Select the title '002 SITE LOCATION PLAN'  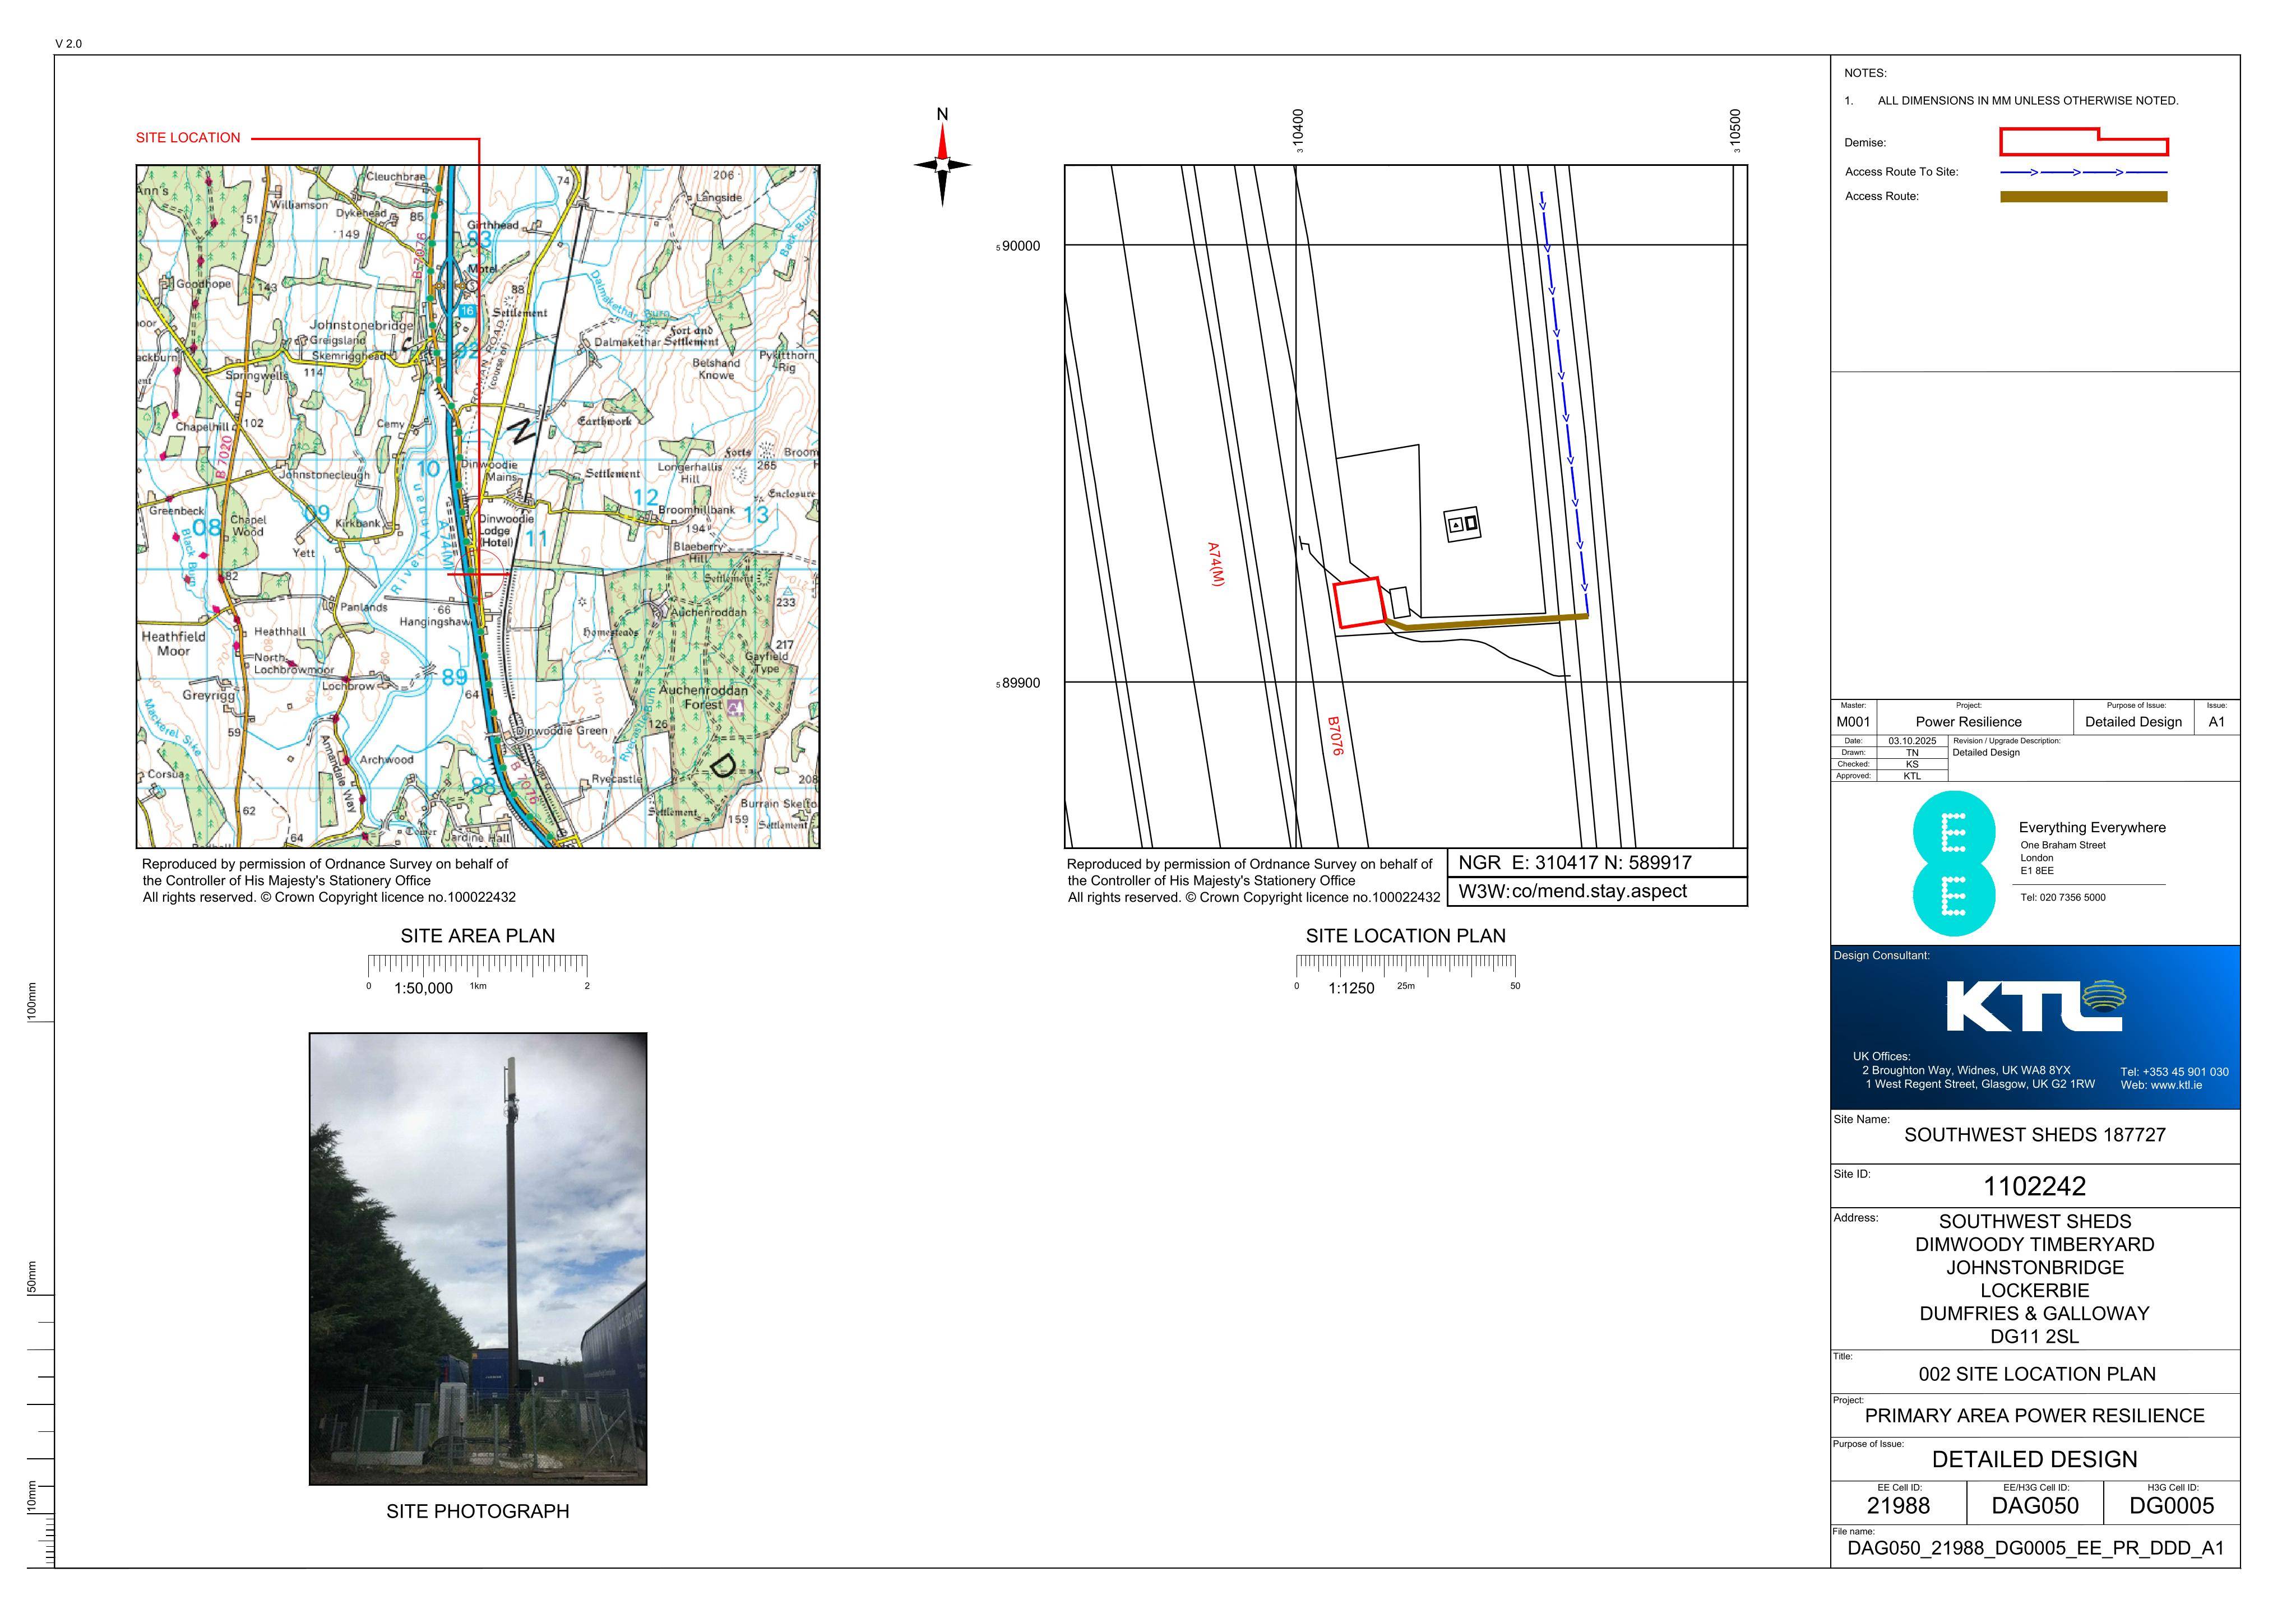click(2037, 1374)
